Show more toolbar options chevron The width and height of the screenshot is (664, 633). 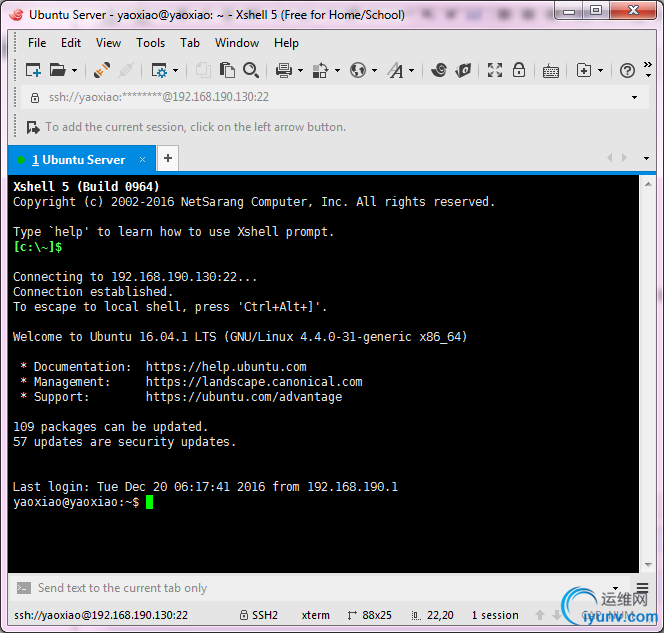coord(647,69)
